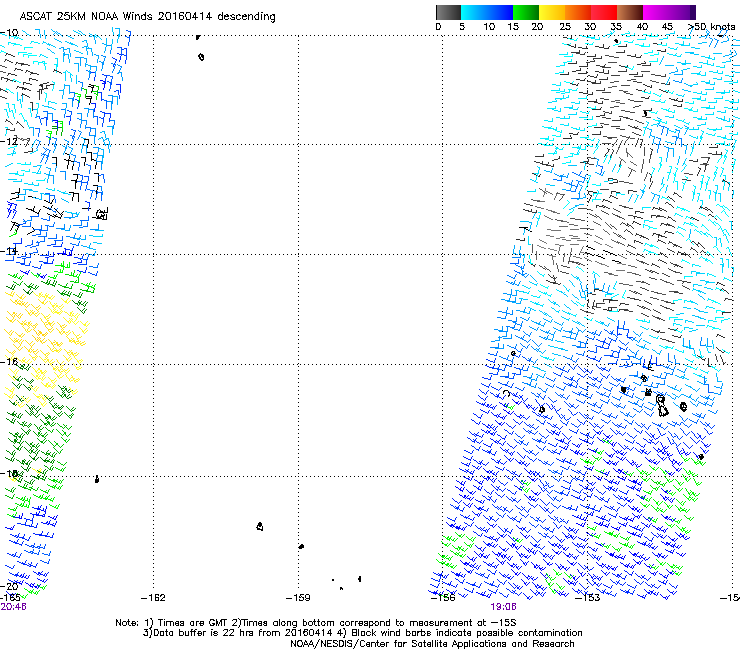The width and height of the screenshot is (740, 650).
Task: Click the note line starting "Note: 1) Times are GMT"
Action: pos(316,623)
